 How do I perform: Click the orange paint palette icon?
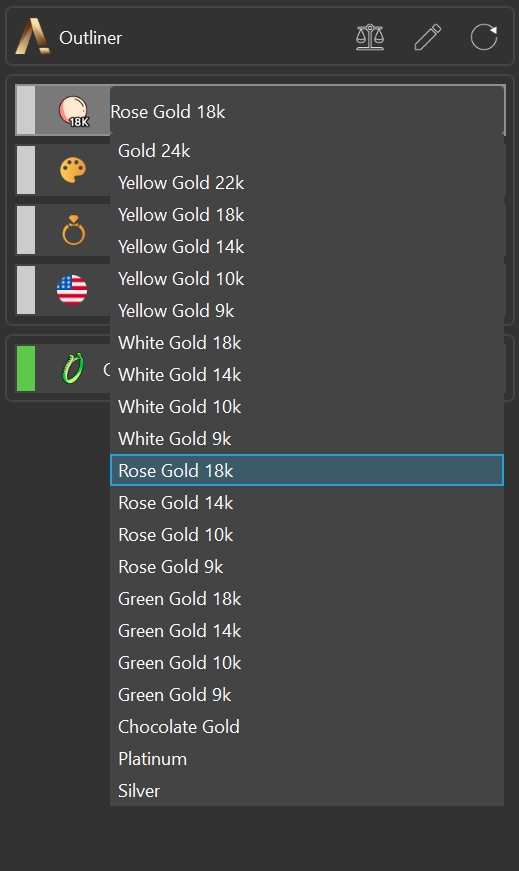click(73, 170)
